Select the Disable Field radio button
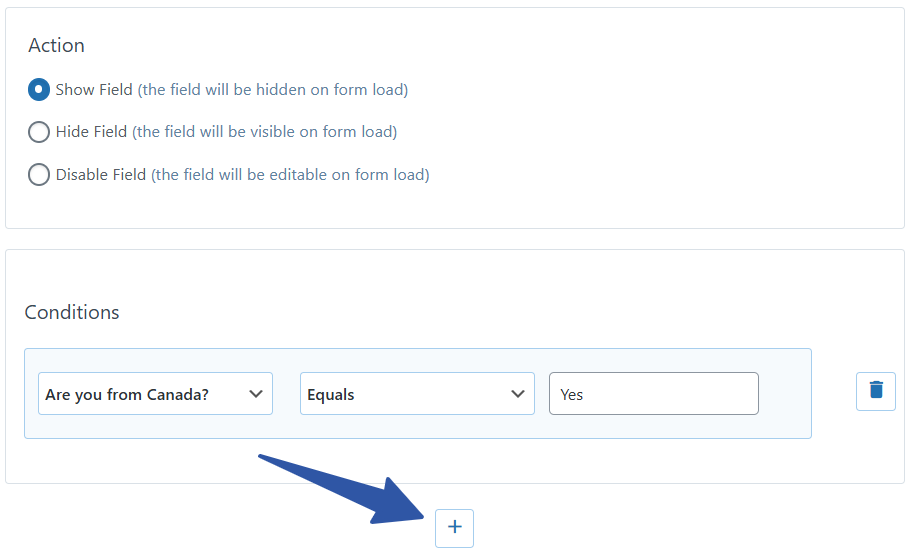915x556 pixels. (39, 175)
